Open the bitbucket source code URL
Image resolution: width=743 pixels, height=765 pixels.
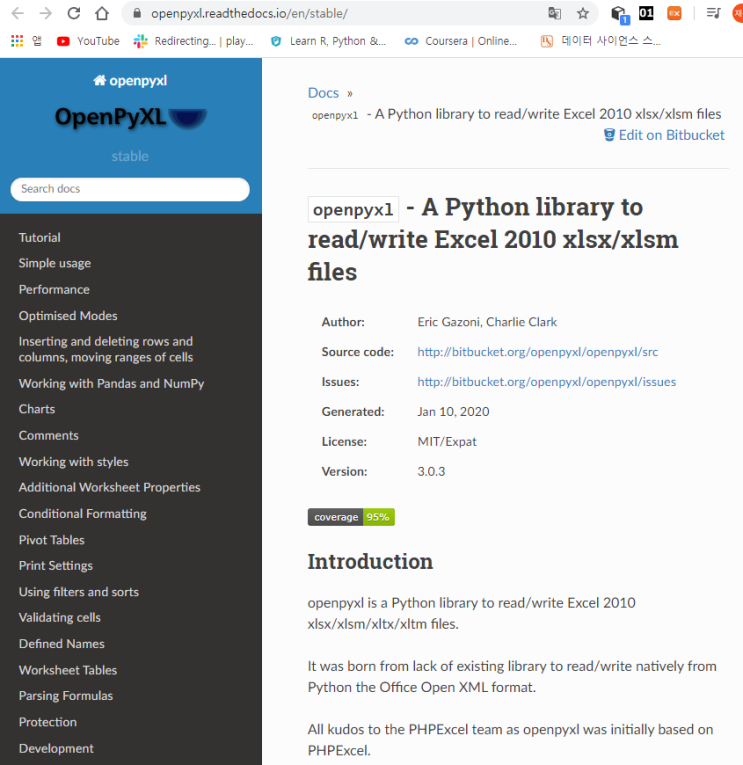(537, 352)
